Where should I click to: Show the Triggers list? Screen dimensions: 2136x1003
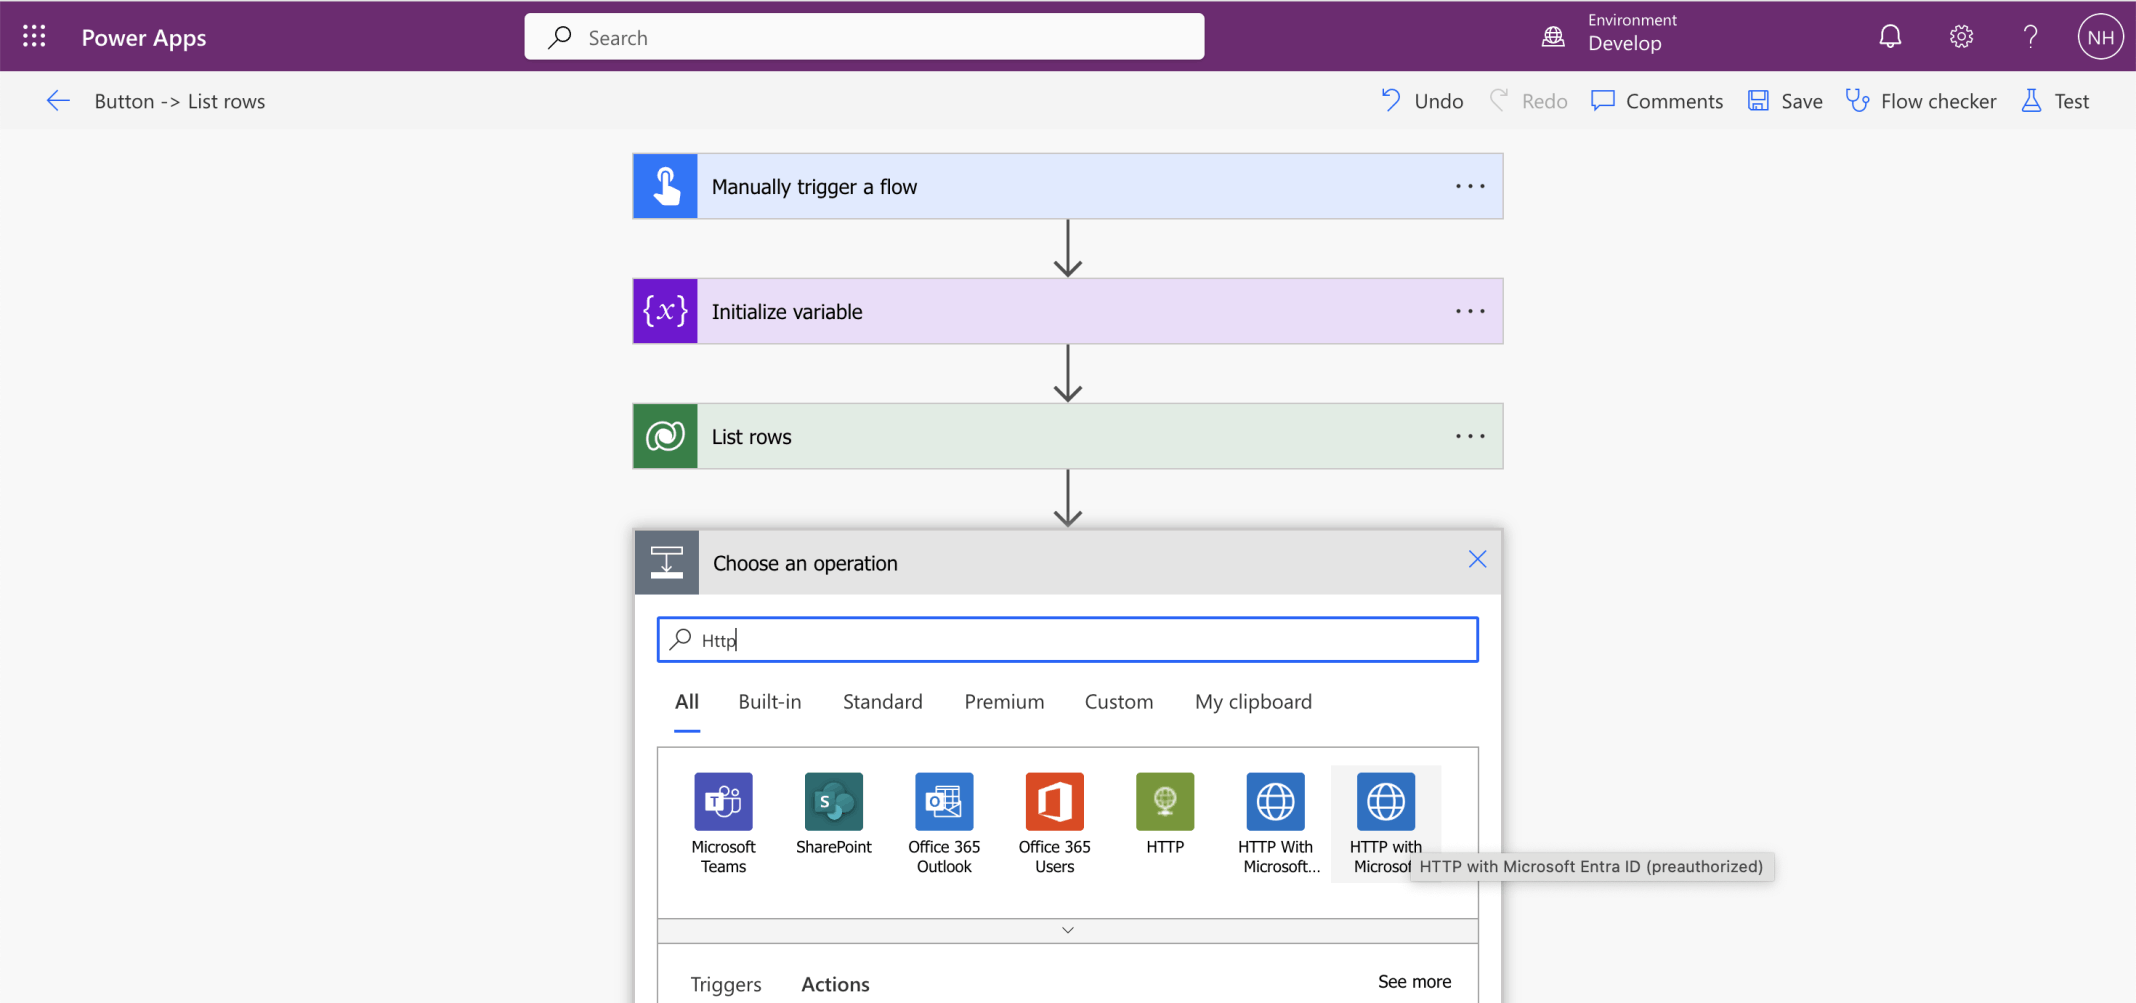[x=726, y=984]
